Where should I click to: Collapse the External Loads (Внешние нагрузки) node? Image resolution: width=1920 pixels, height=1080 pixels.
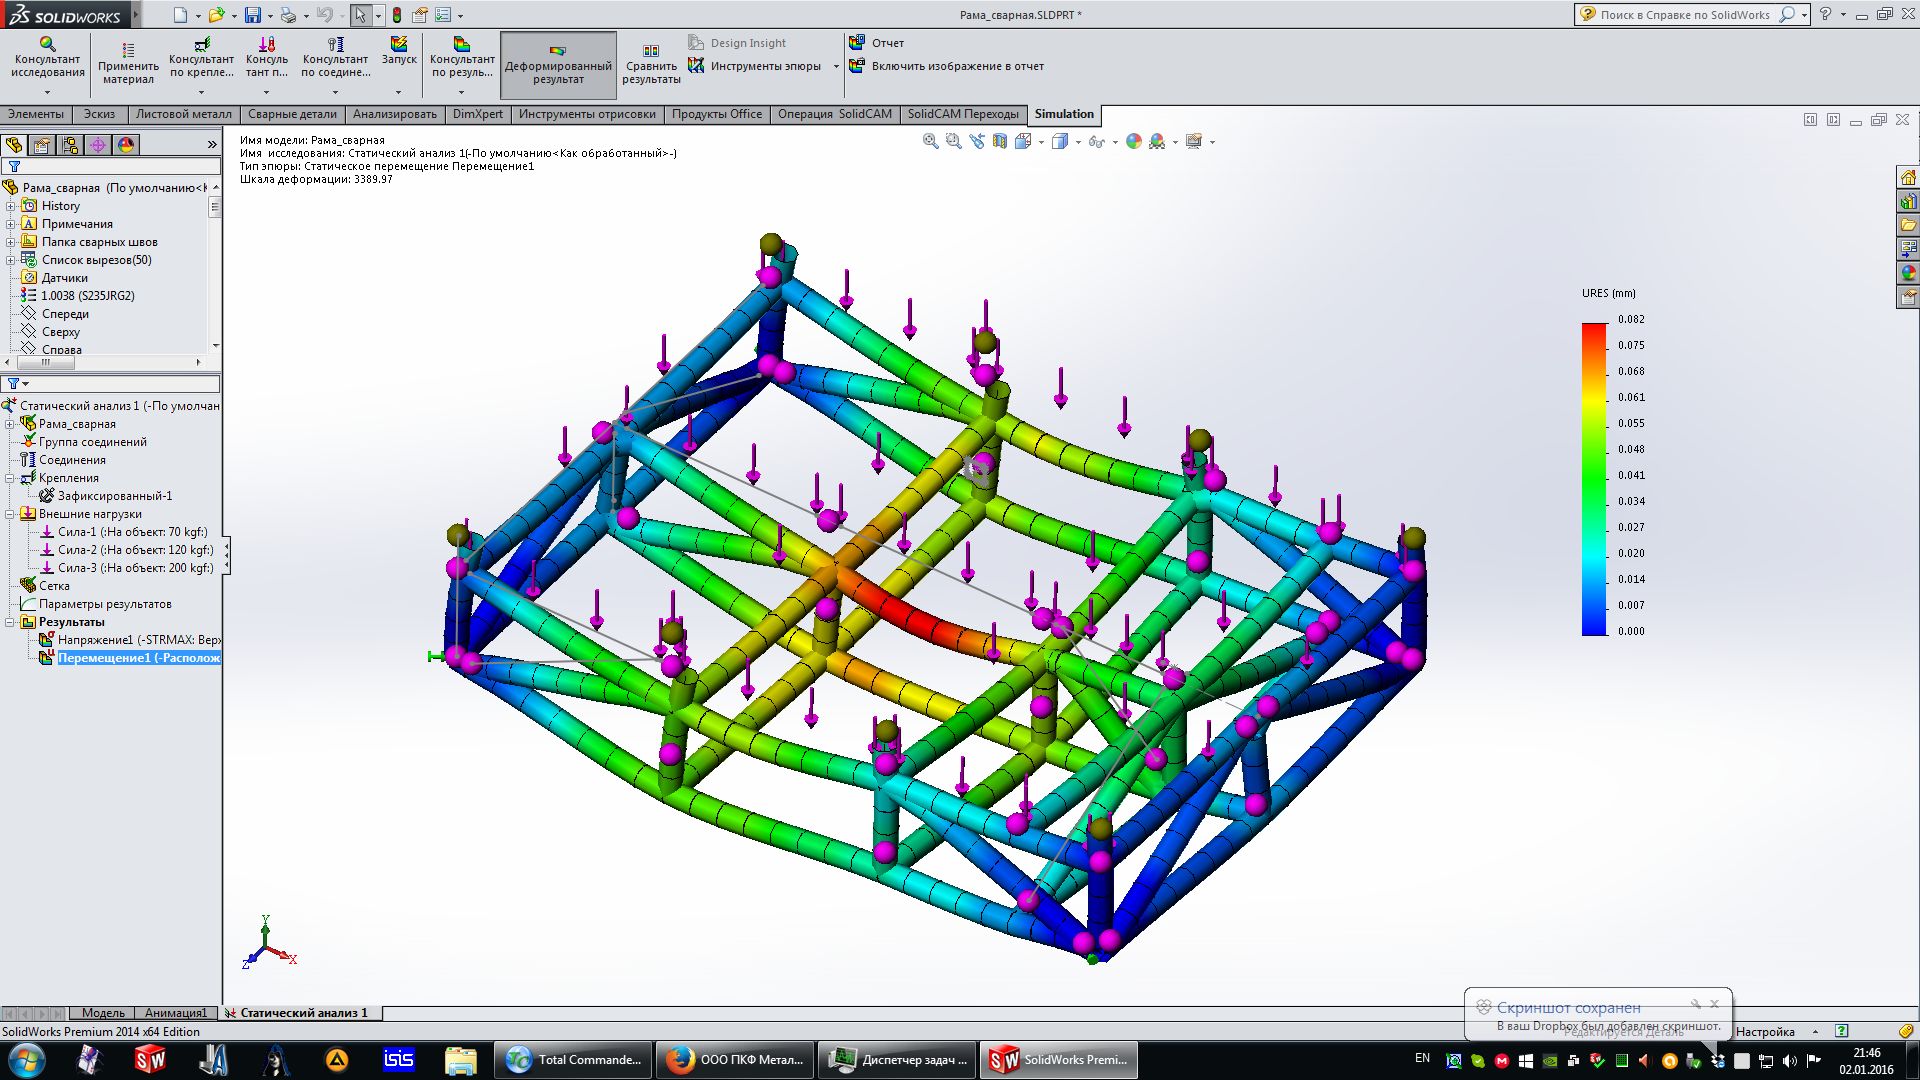tap(11, 514)
